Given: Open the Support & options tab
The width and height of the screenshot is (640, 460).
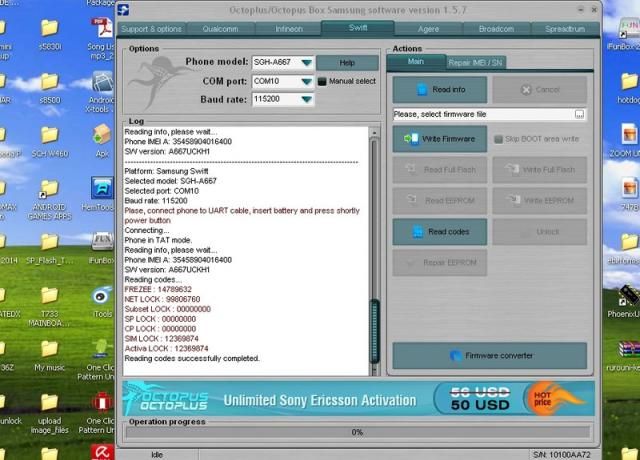Looking at the screenshot, I should [152, 29].
